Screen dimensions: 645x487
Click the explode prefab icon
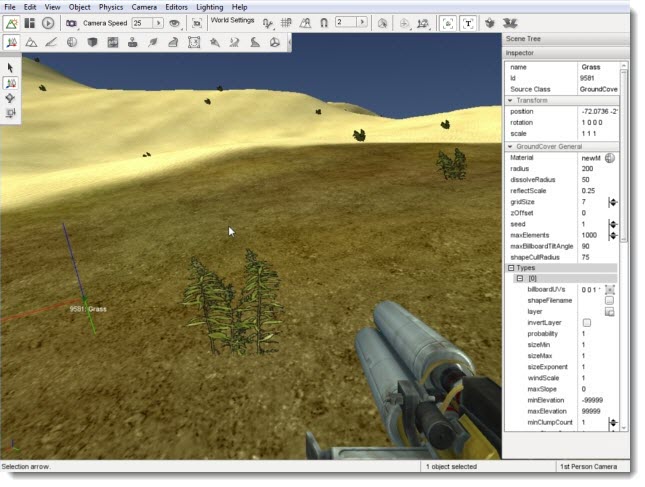click(x=510, y=23)
